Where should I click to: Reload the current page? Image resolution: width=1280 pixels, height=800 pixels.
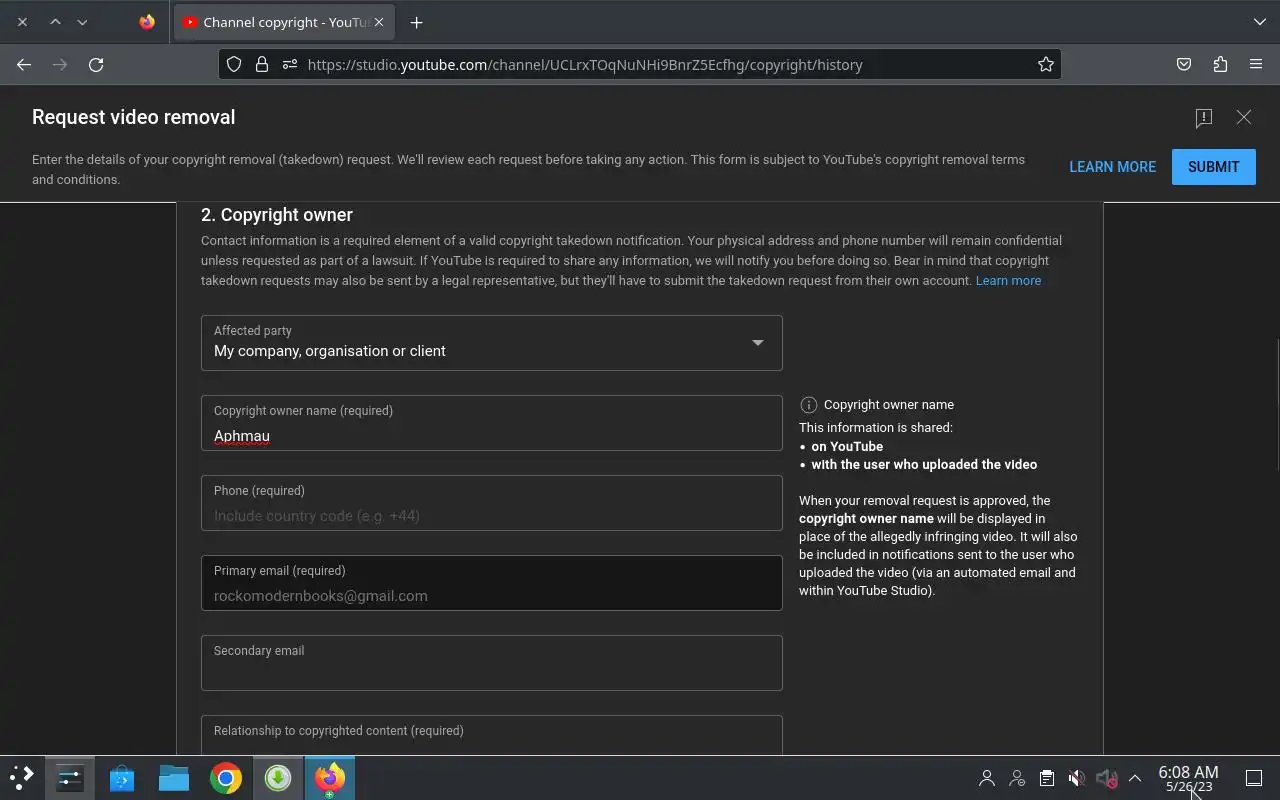coord(96,65)
